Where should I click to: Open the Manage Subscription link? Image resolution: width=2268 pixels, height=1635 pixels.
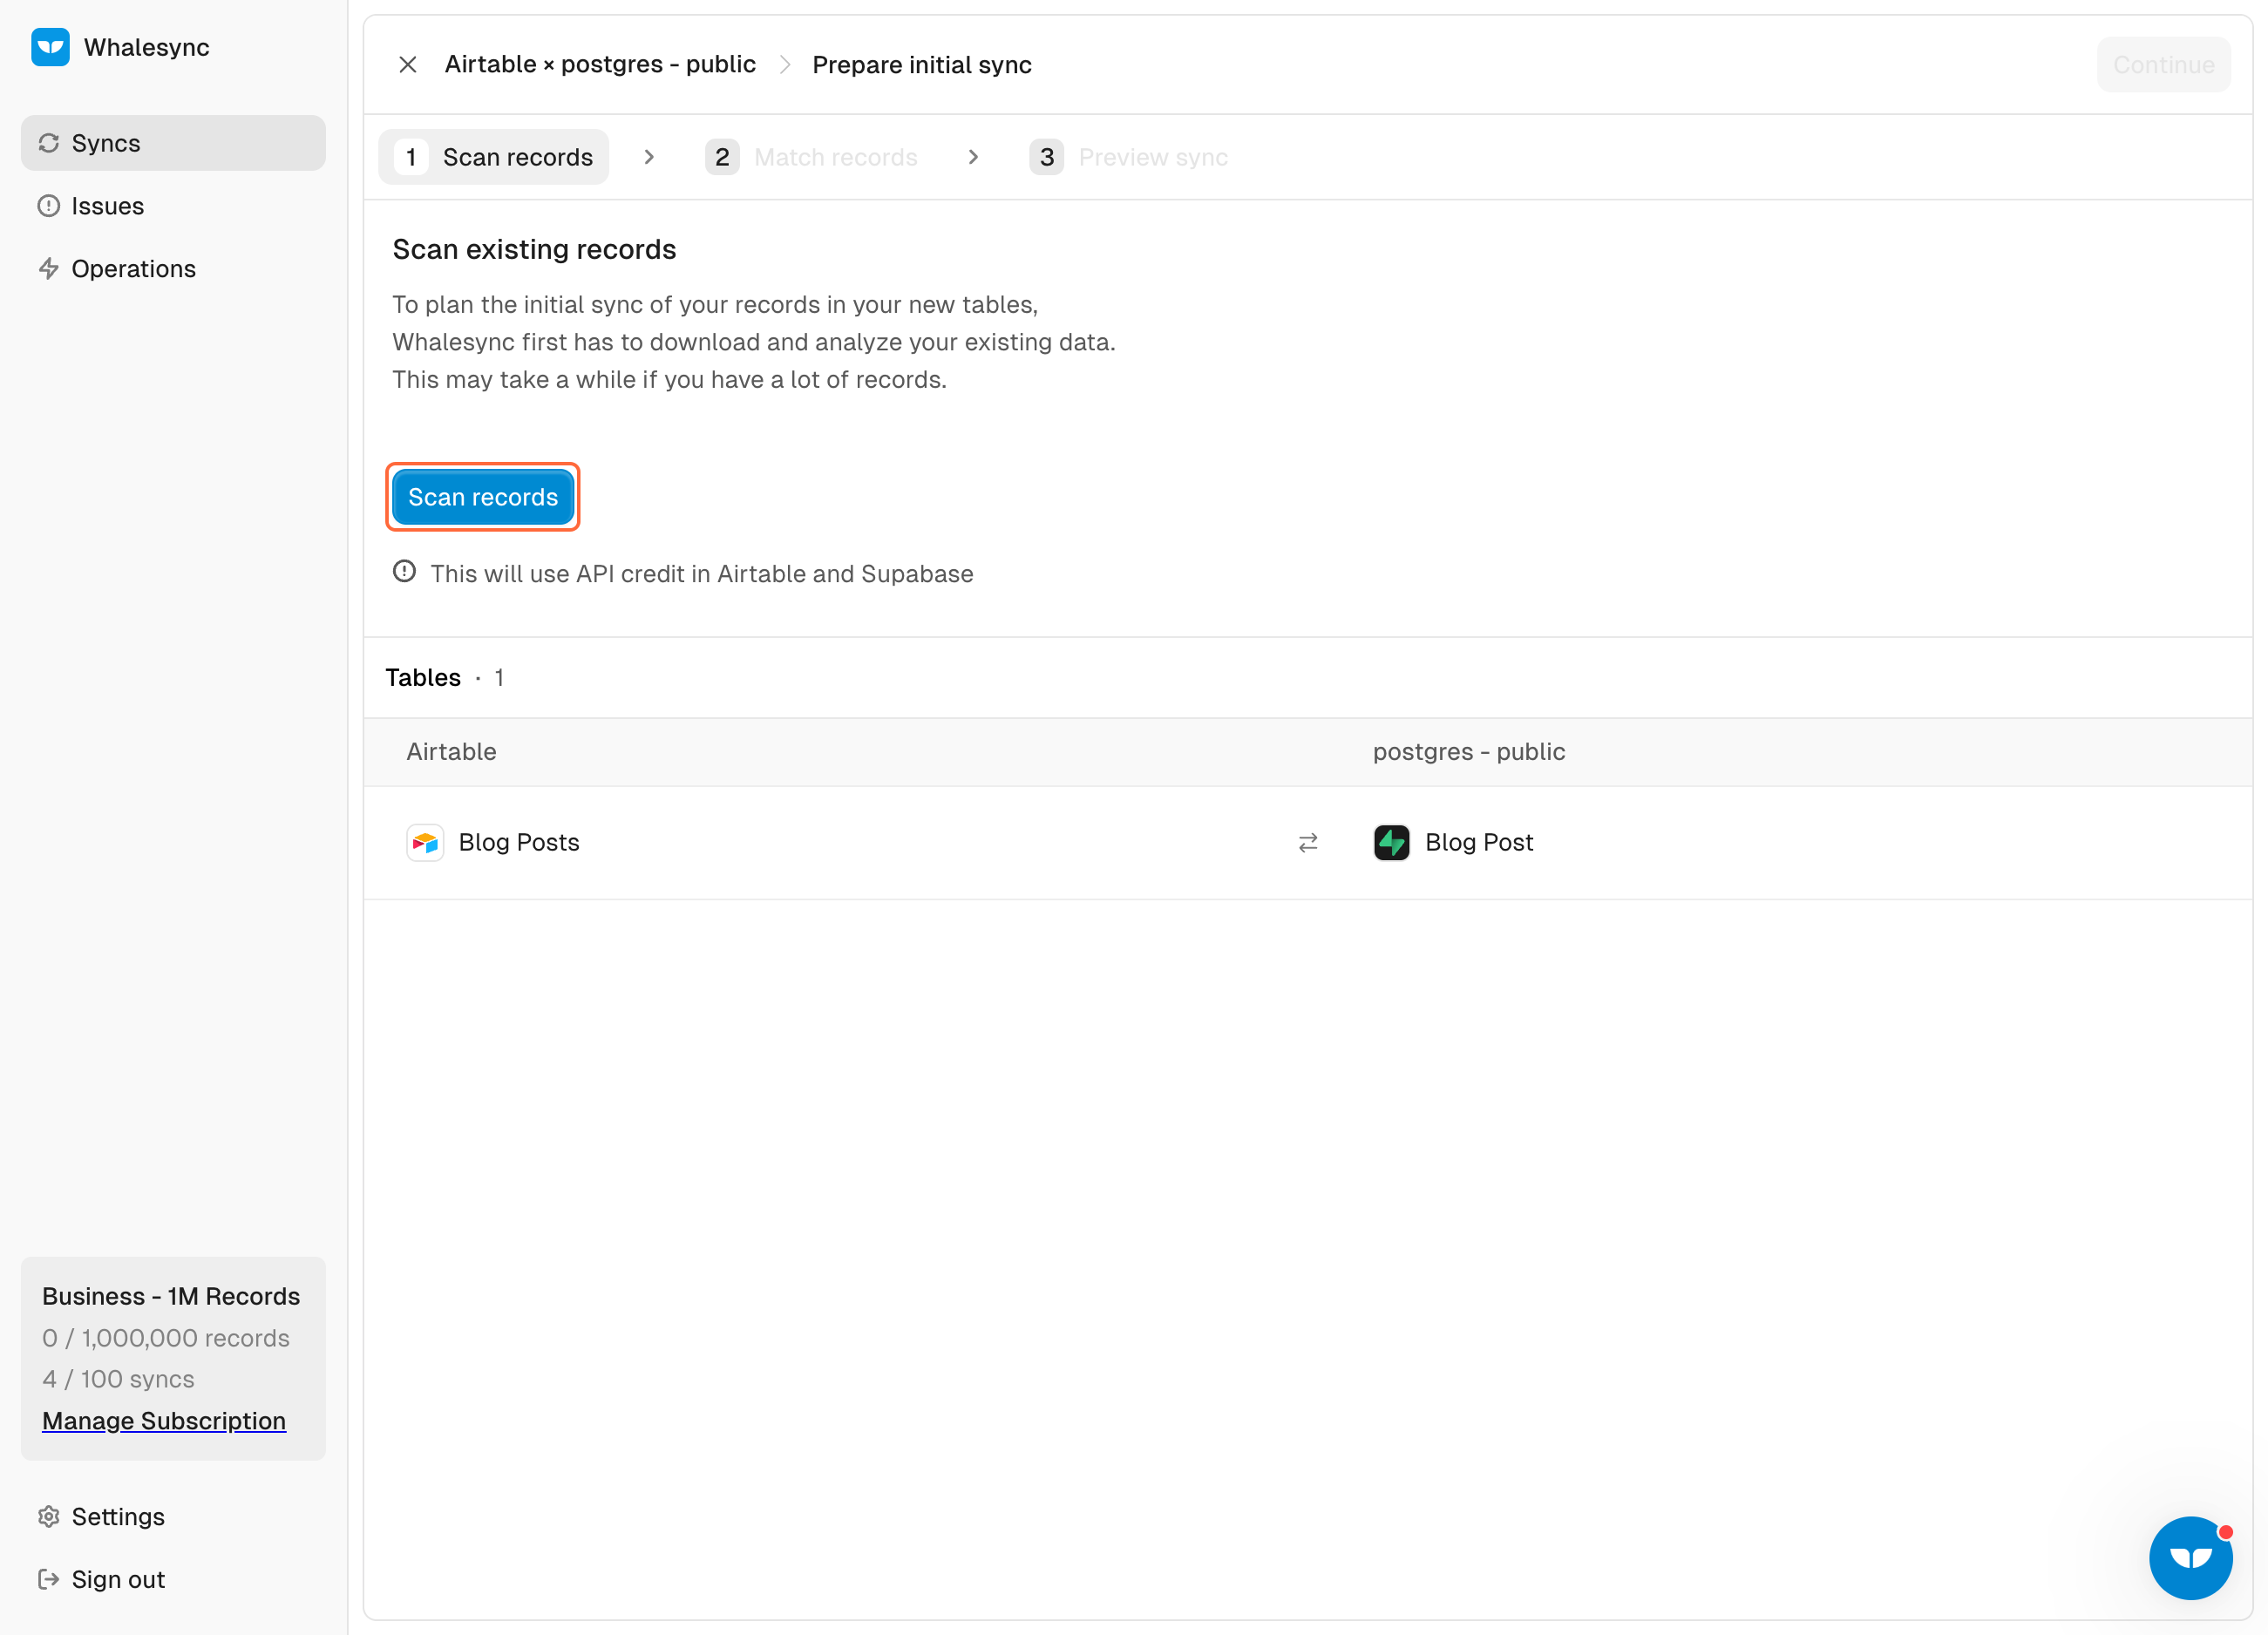tap(164, 1421)
